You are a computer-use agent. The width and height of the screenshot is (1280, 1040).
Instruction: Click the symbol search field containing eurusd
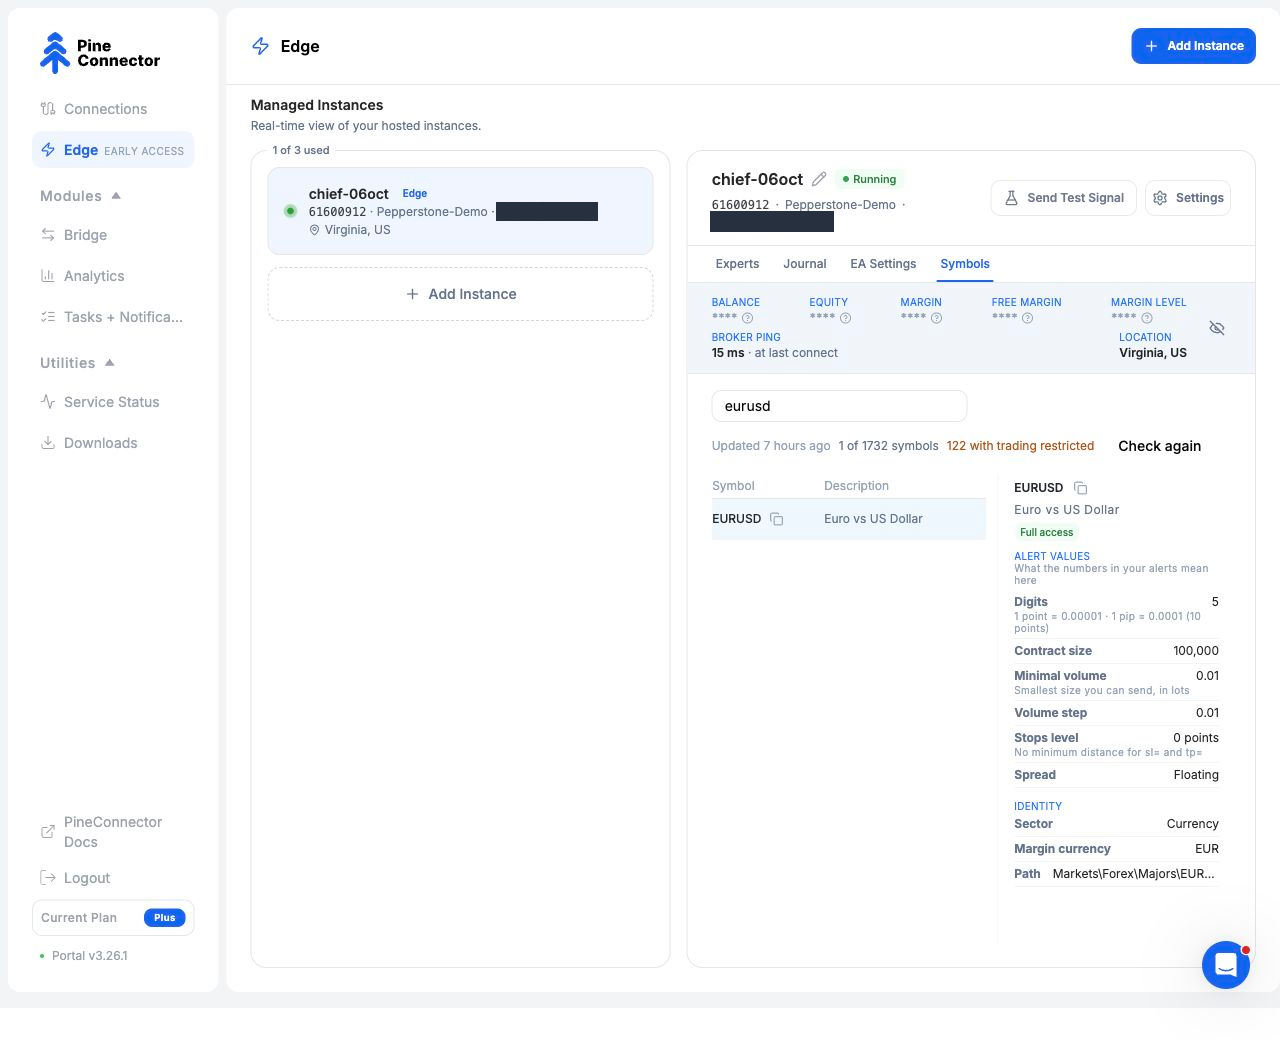(x=839, y=406)
